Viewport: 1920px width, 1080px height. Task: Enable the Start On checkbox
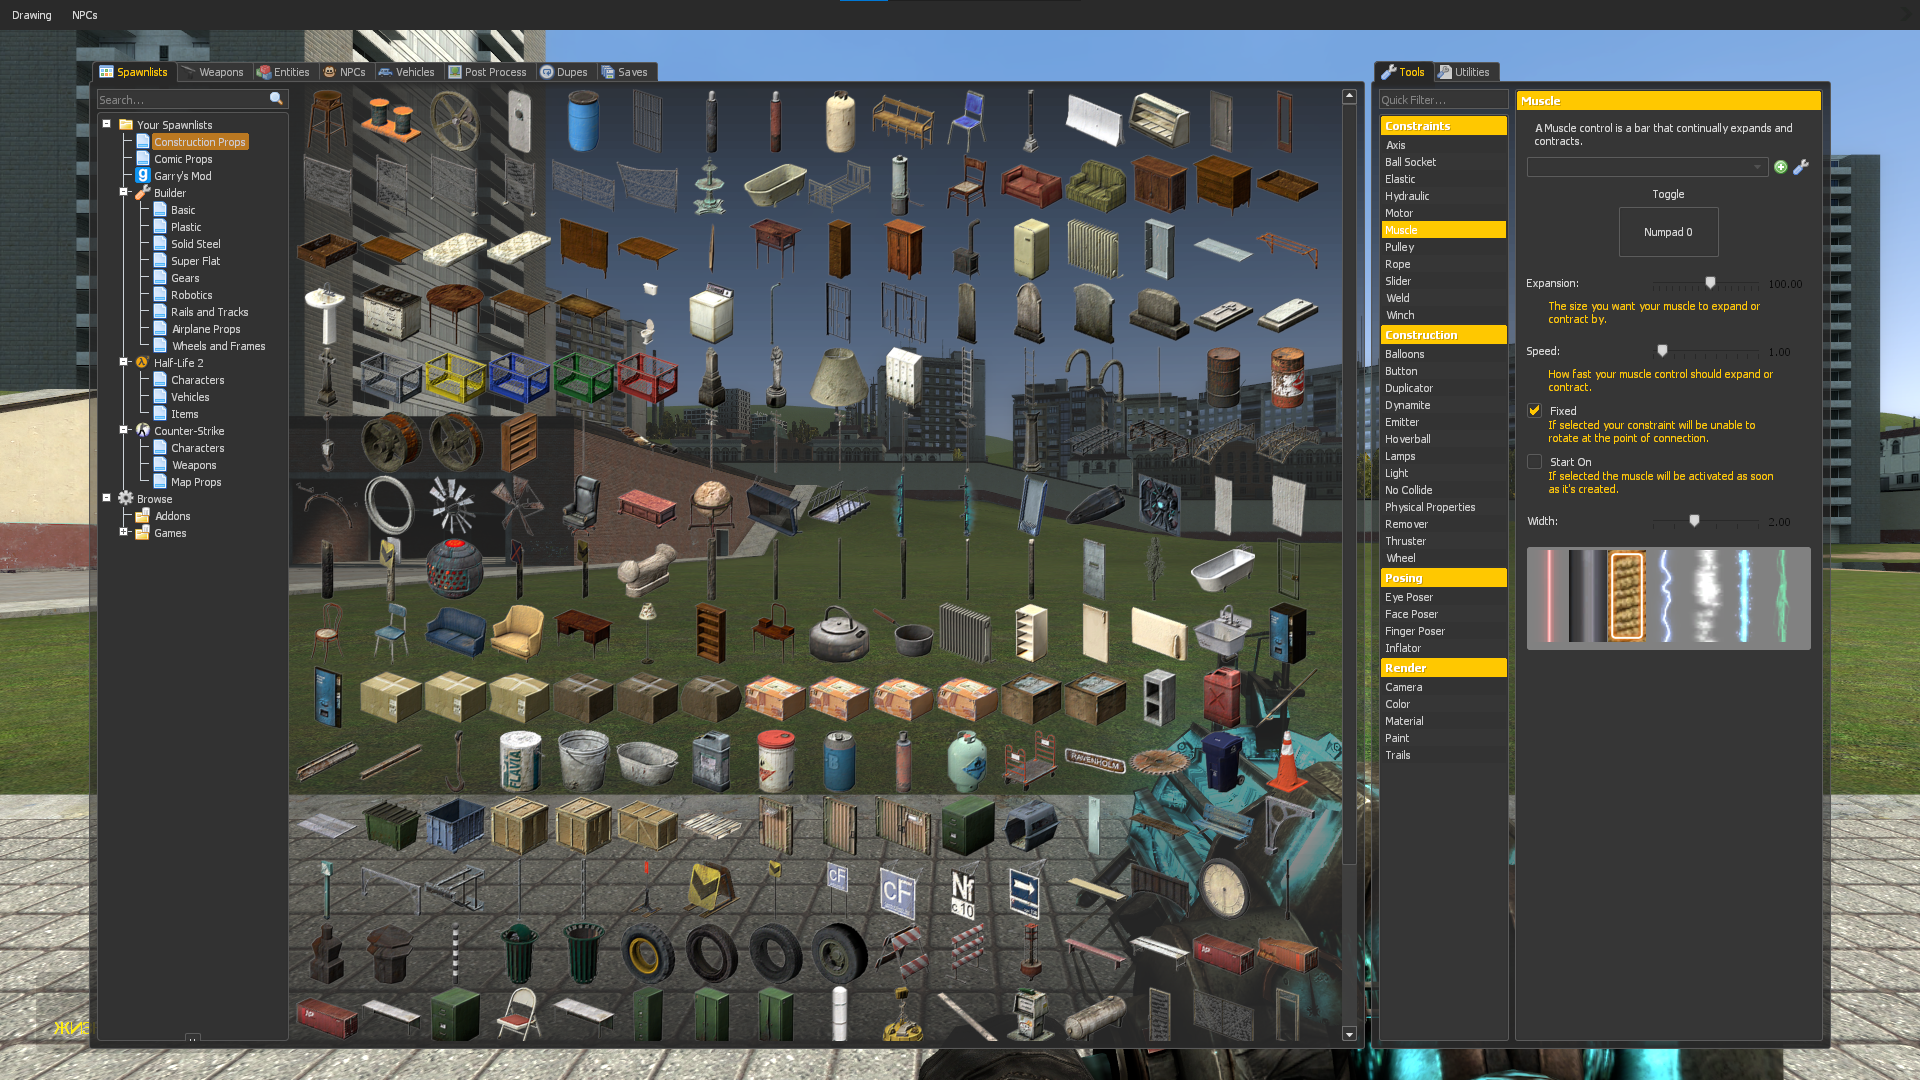(1534, 462)
